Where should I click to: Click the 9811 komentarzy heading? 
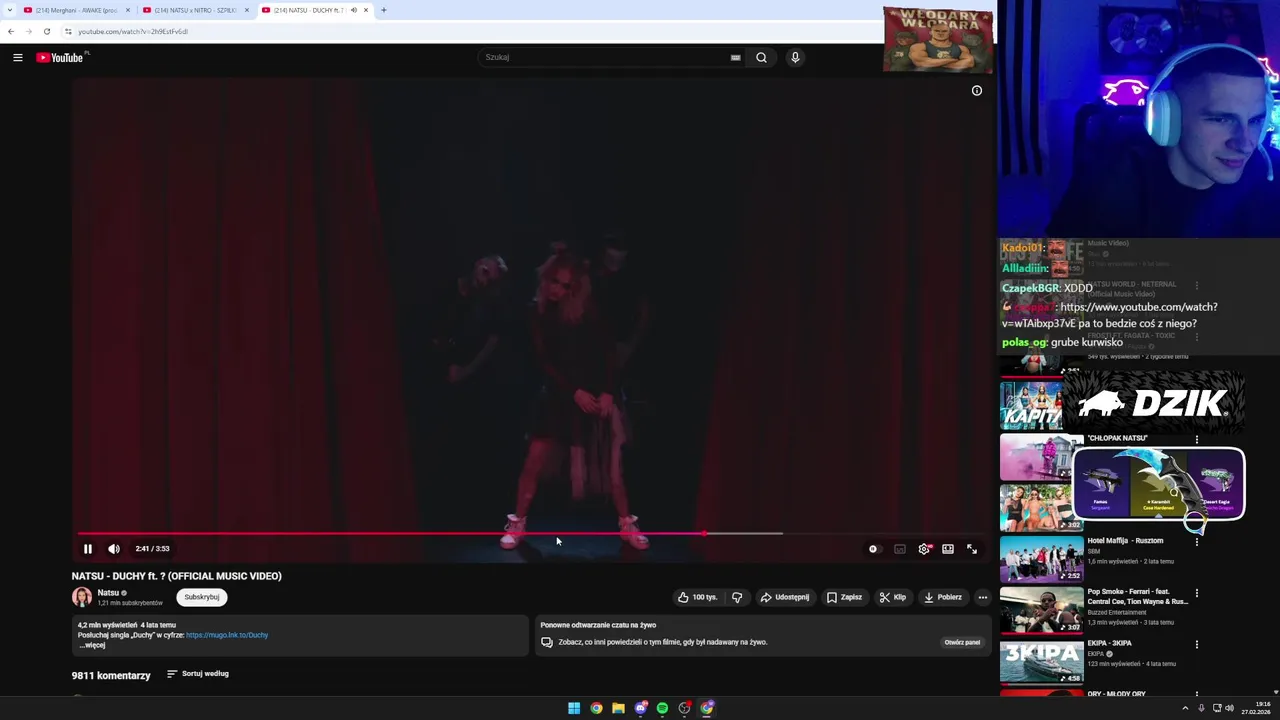tap(111, 676)
